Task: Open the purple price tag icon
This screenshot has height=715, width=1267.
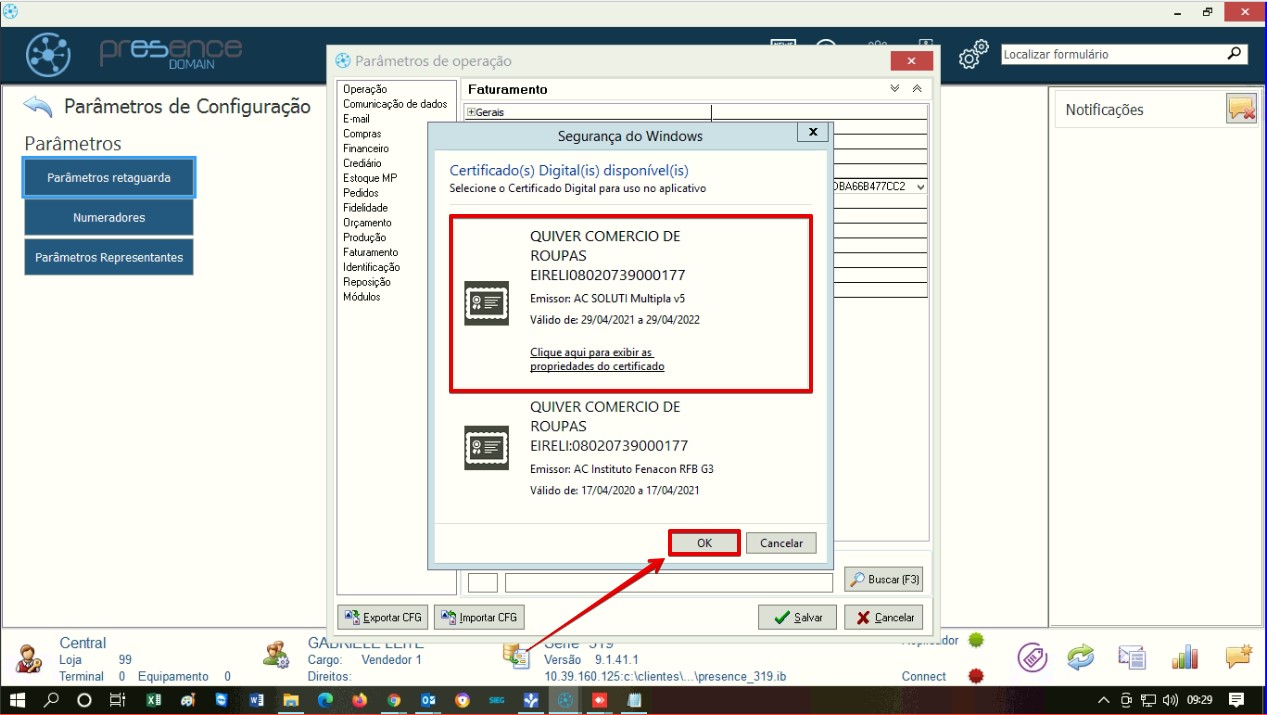Action: pyautogui.click(x=1032, y=657)
